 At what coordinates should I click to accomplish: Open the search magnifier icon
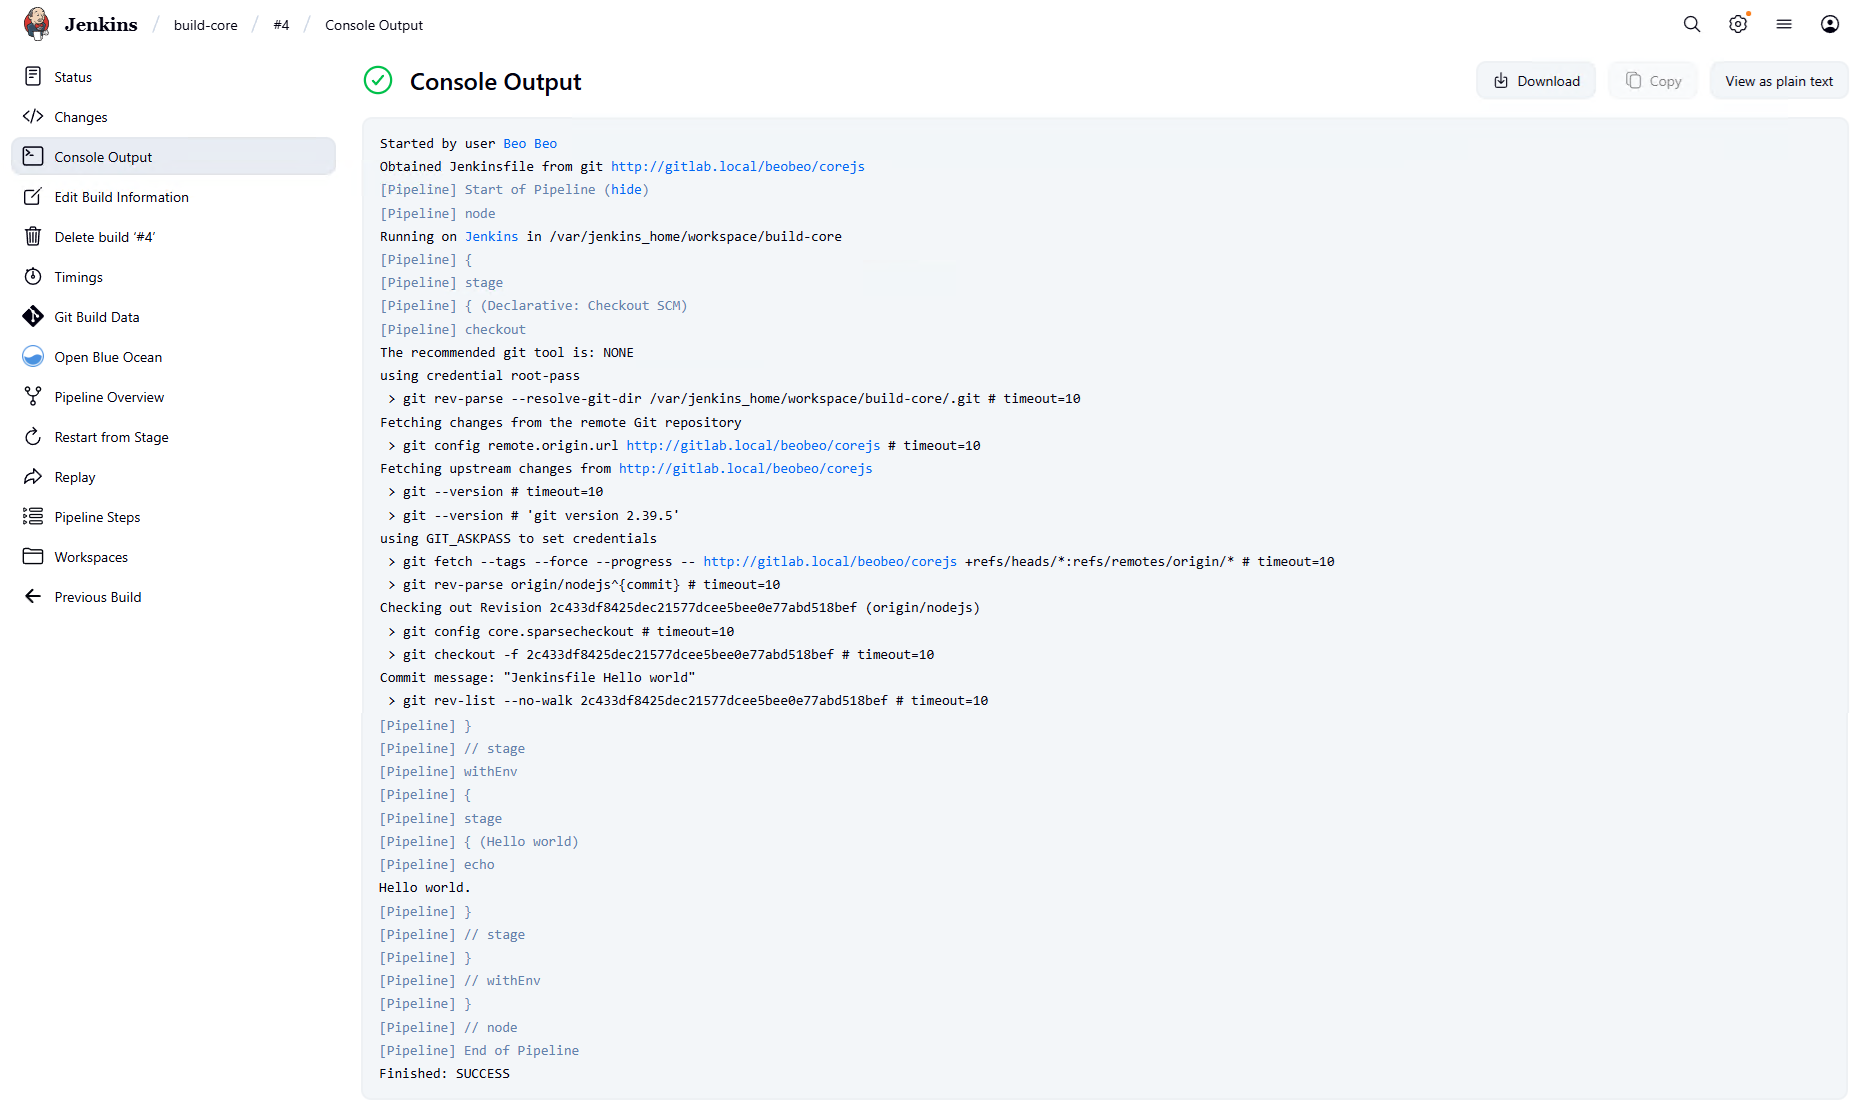tap(1692, 24)
